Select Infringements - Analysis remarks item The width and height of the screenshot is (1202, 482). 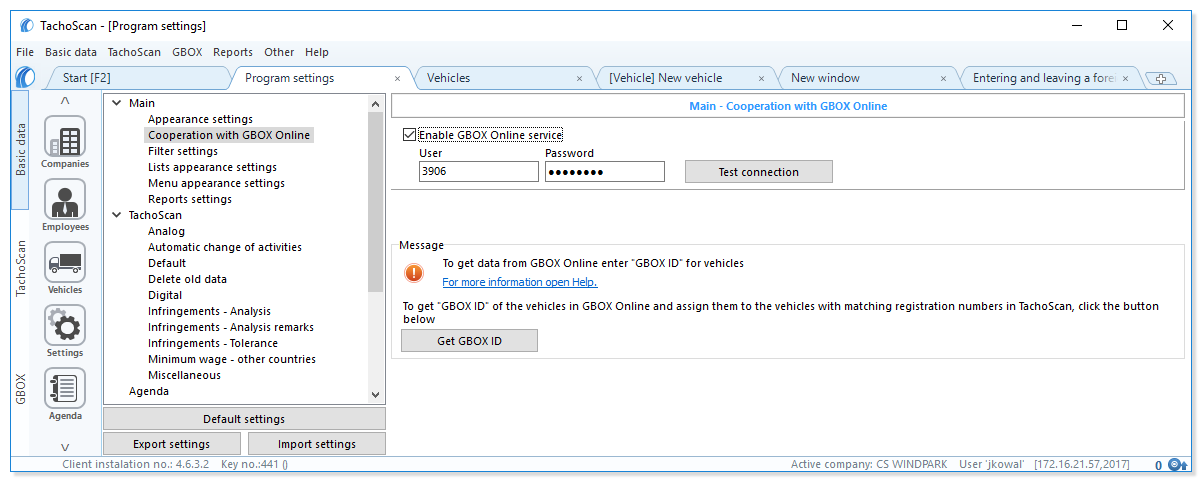pyautogui.click(x=231, y=327)
